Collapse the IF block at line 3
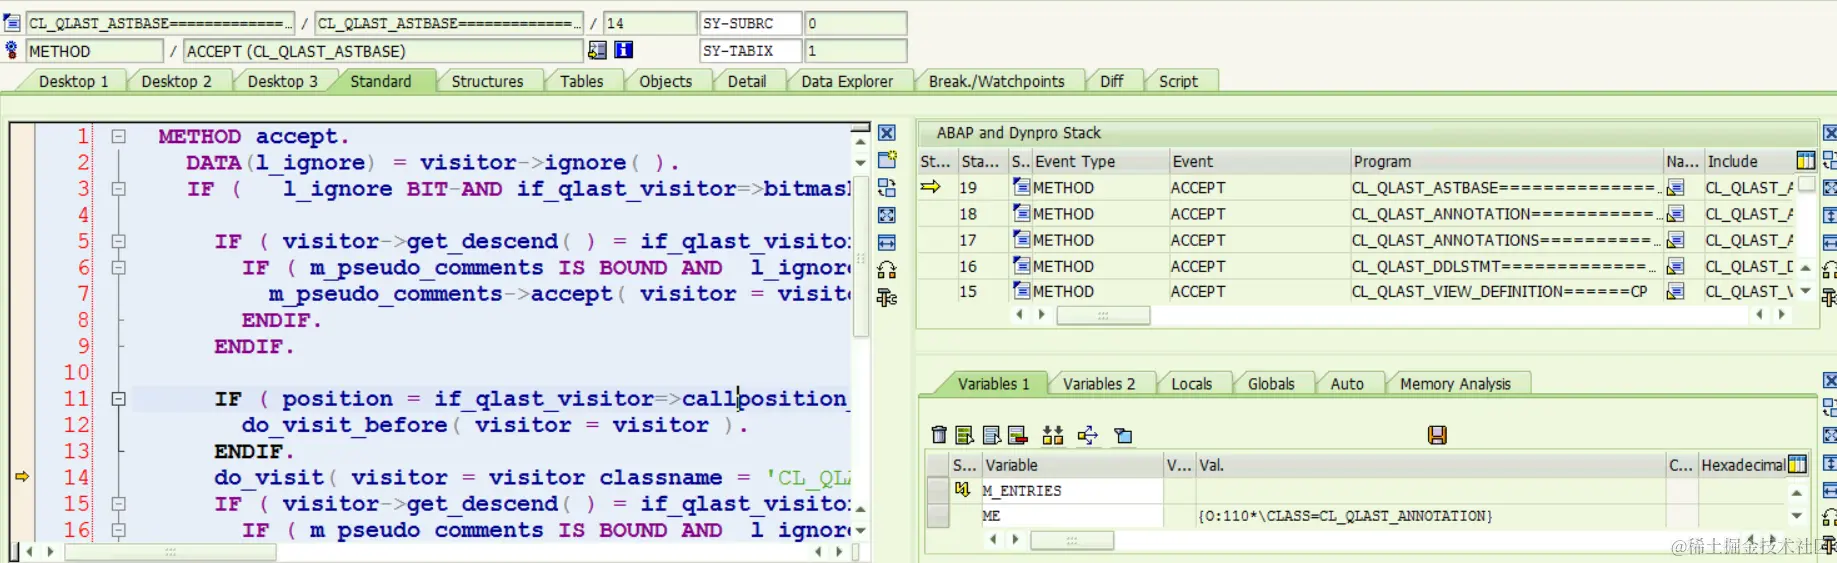Screen dimensions: 1837x563 (118, 188)
